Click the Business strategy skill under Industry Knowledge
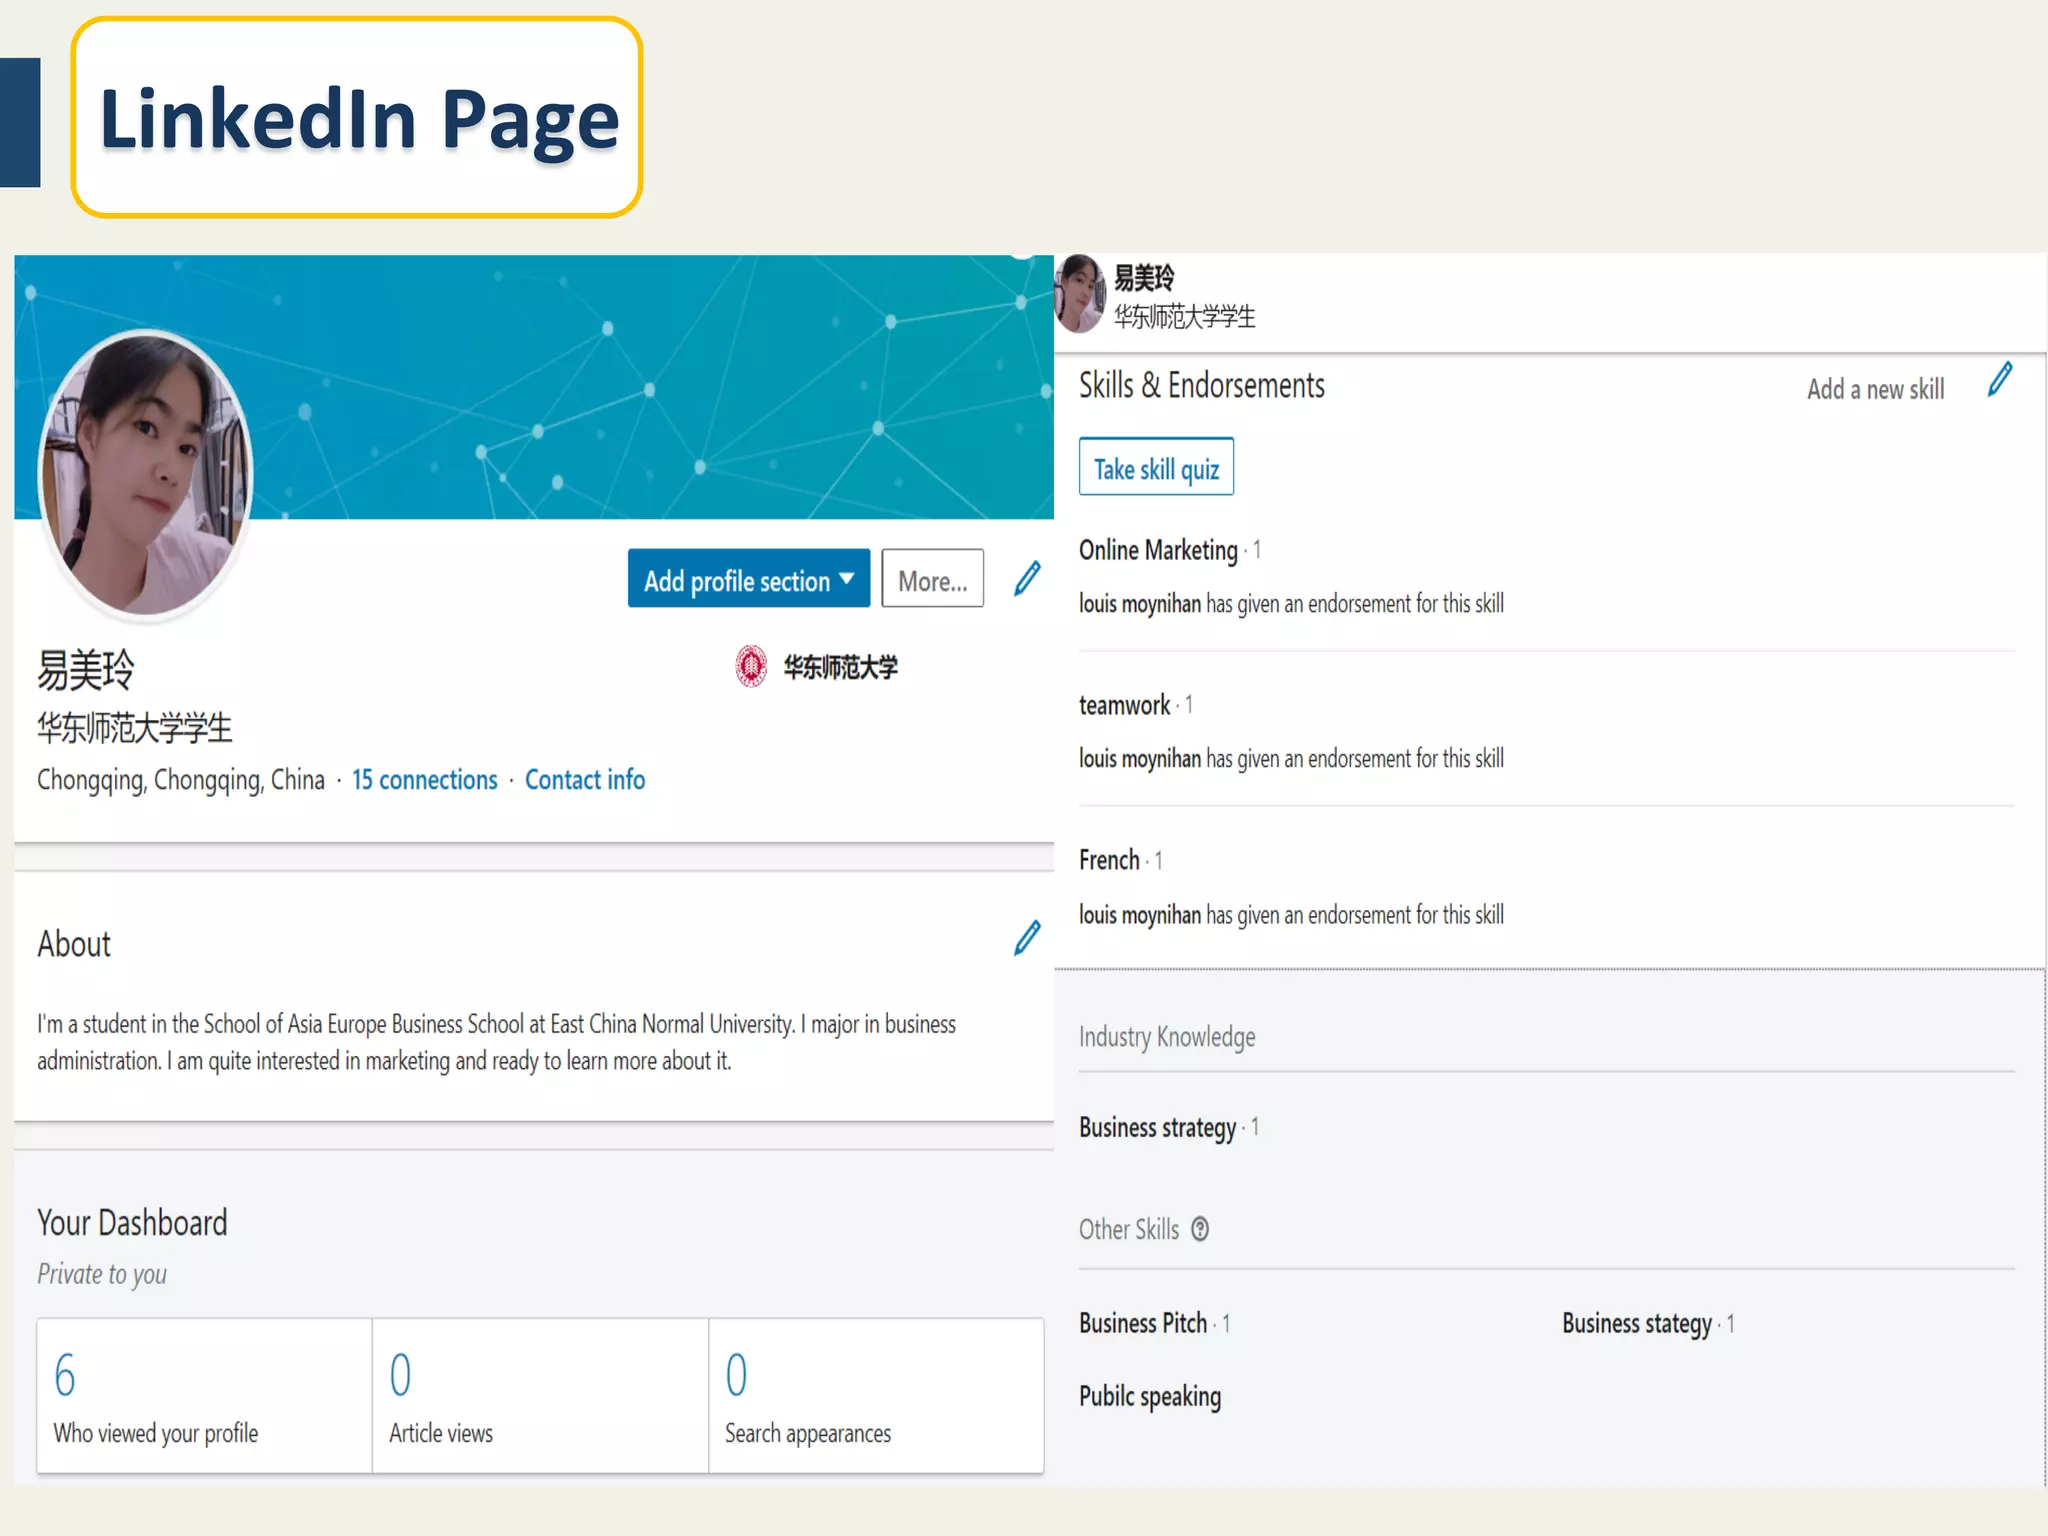2048x1536 pixels. pos(1157,1128)
